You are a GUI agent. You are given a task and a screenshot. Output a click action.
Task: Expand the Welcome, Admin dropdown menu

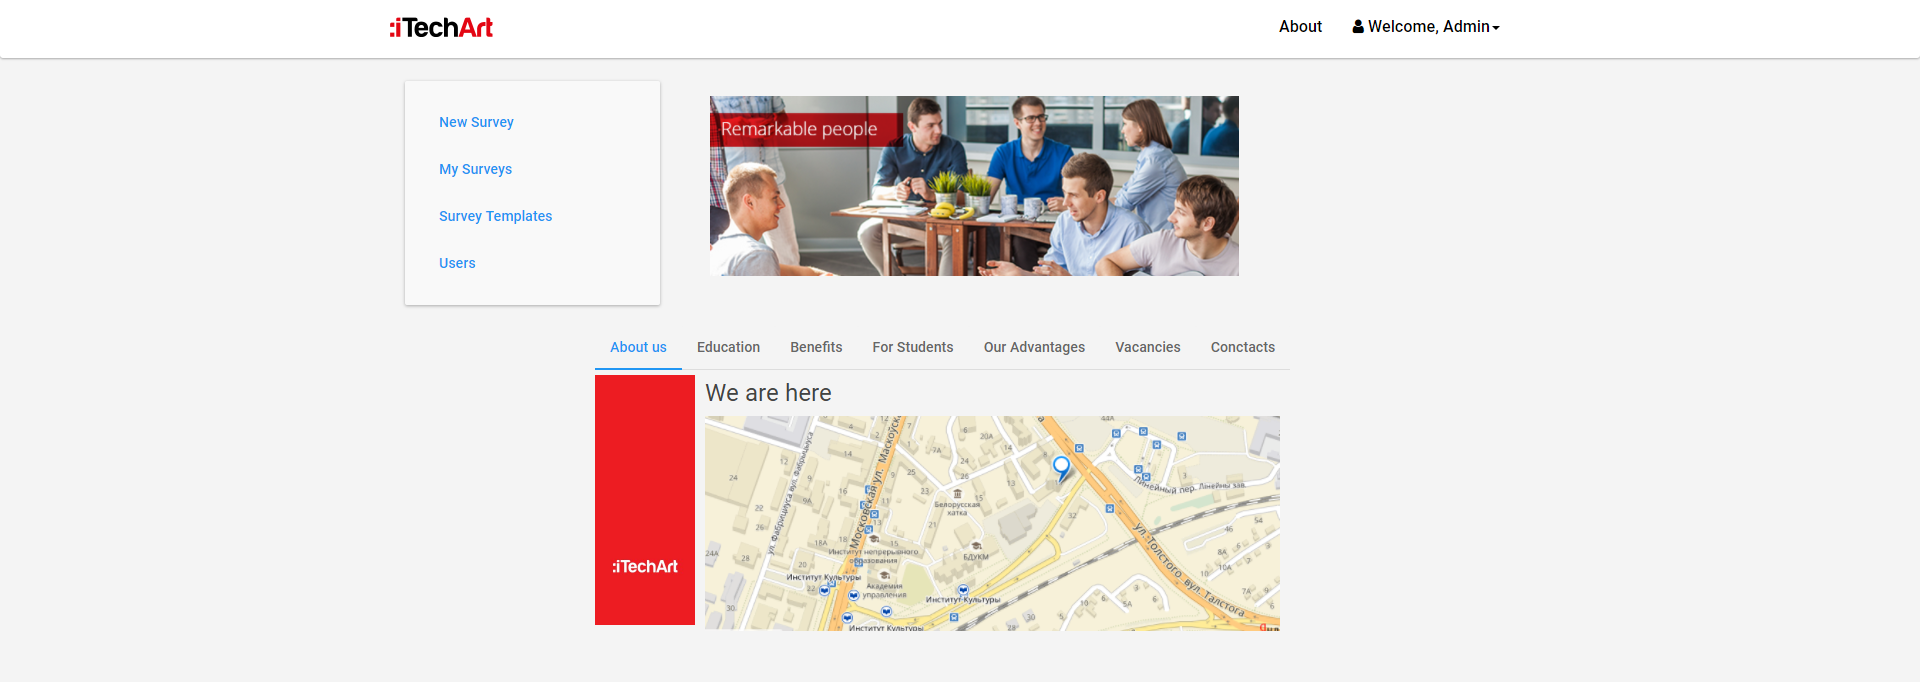pyautogui.click(x=1427, y=27)
